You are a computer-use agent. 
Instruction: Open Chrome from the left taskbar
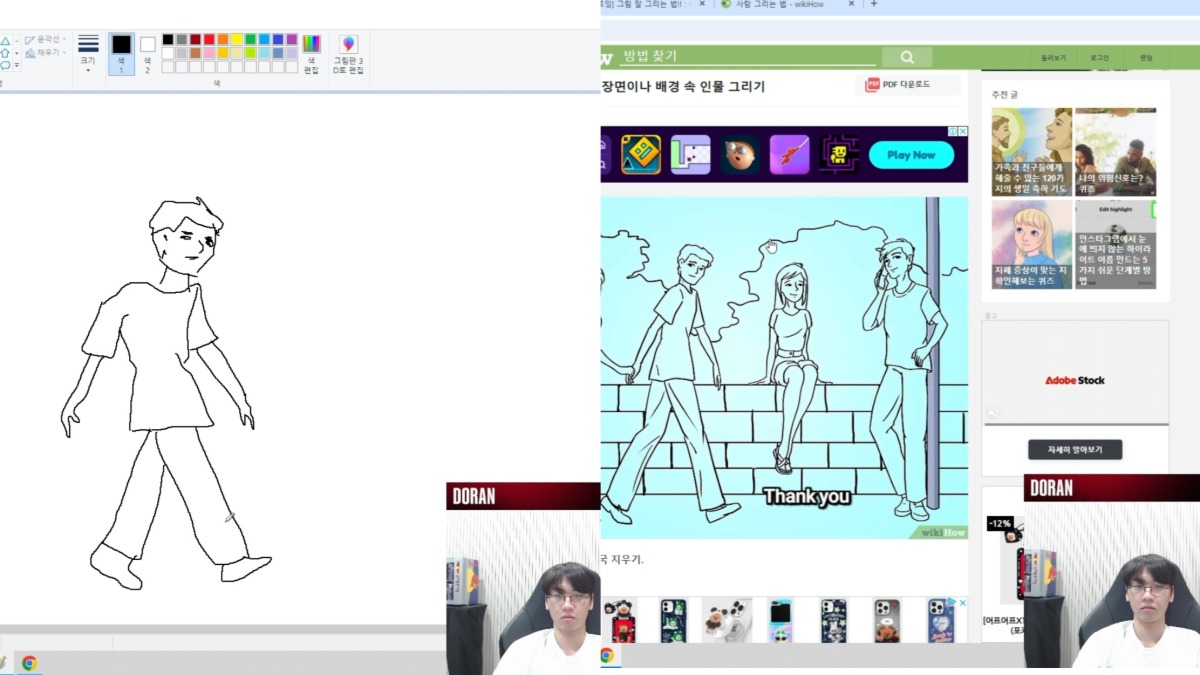coord(29,663)
